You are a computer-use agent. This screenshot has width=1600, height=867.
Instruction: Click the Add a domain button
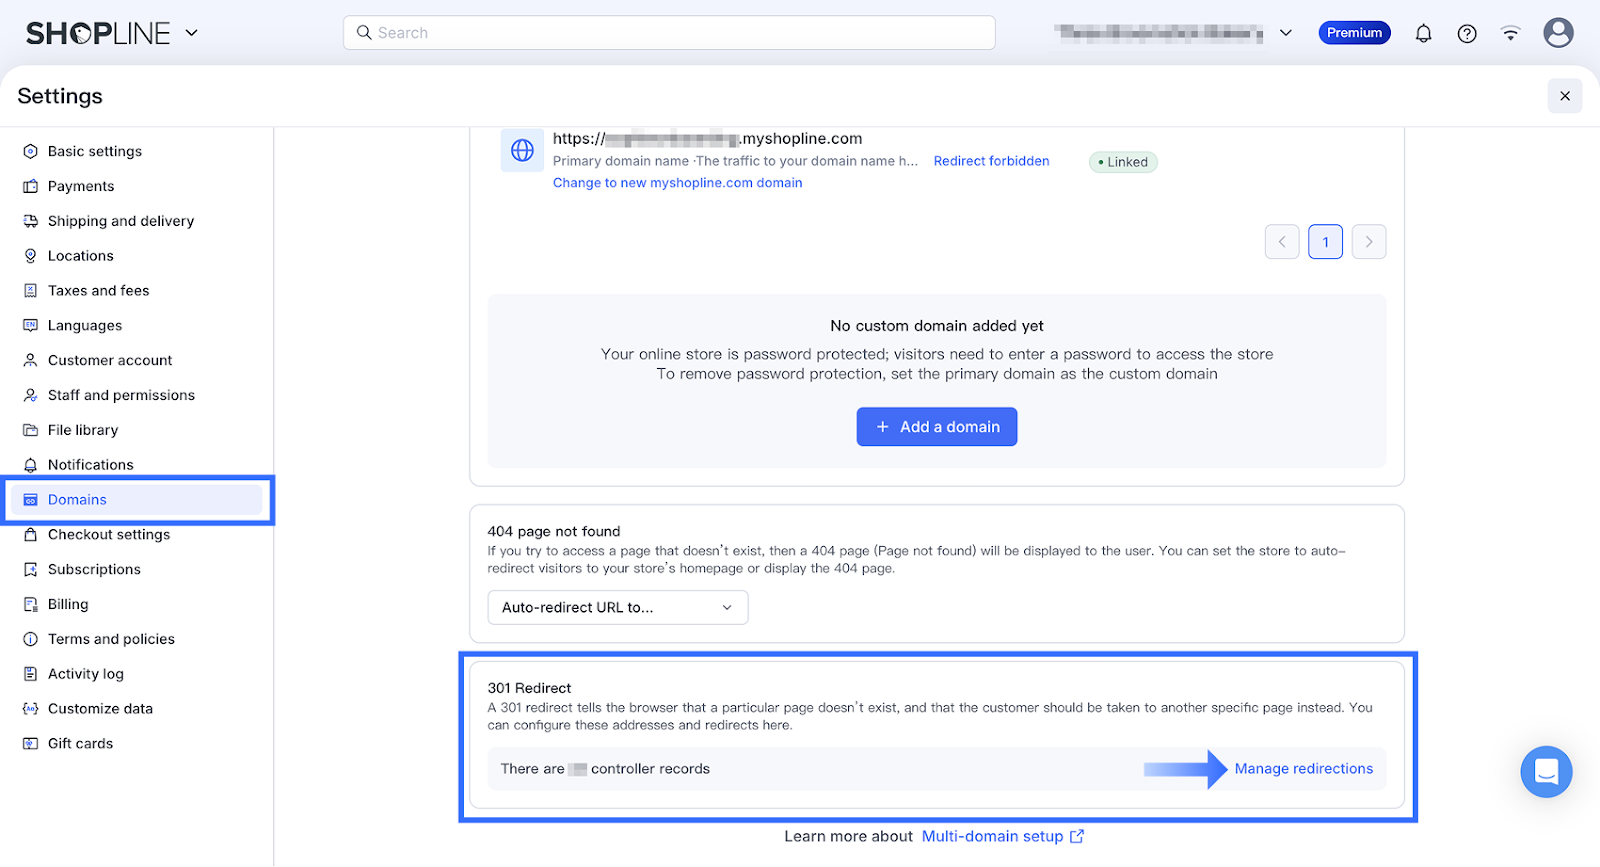(936, 427)
